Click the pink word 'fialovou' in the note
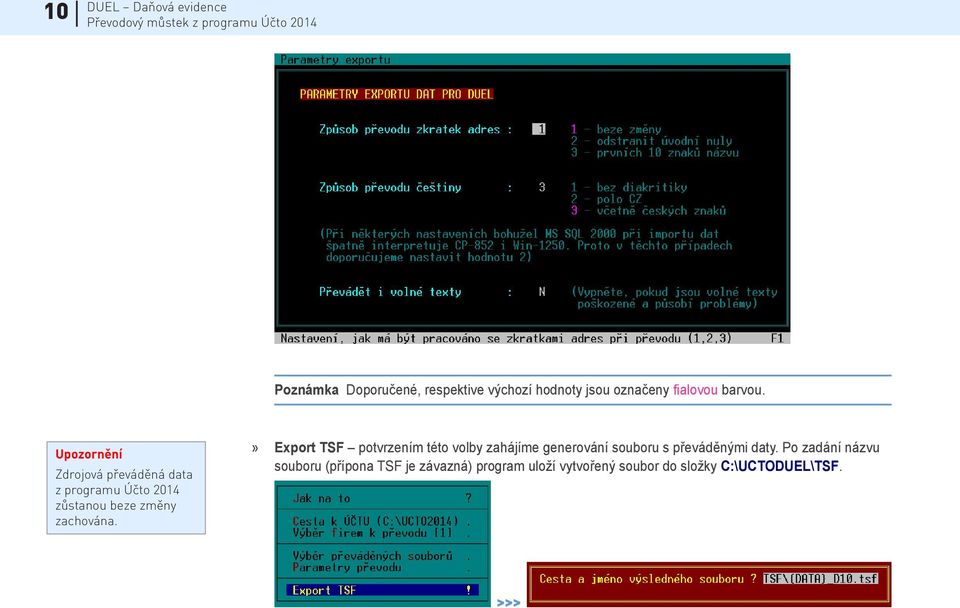960x608 pixels. [x=695, y=390]
